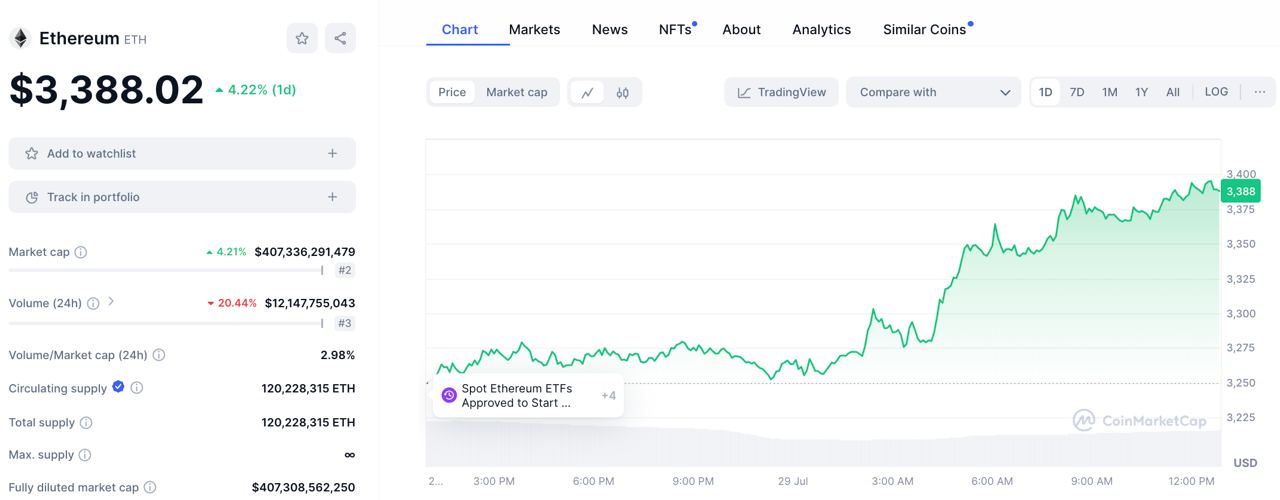Select the Price toggle option
The image size is (1280, 500).
click(452, 92)
